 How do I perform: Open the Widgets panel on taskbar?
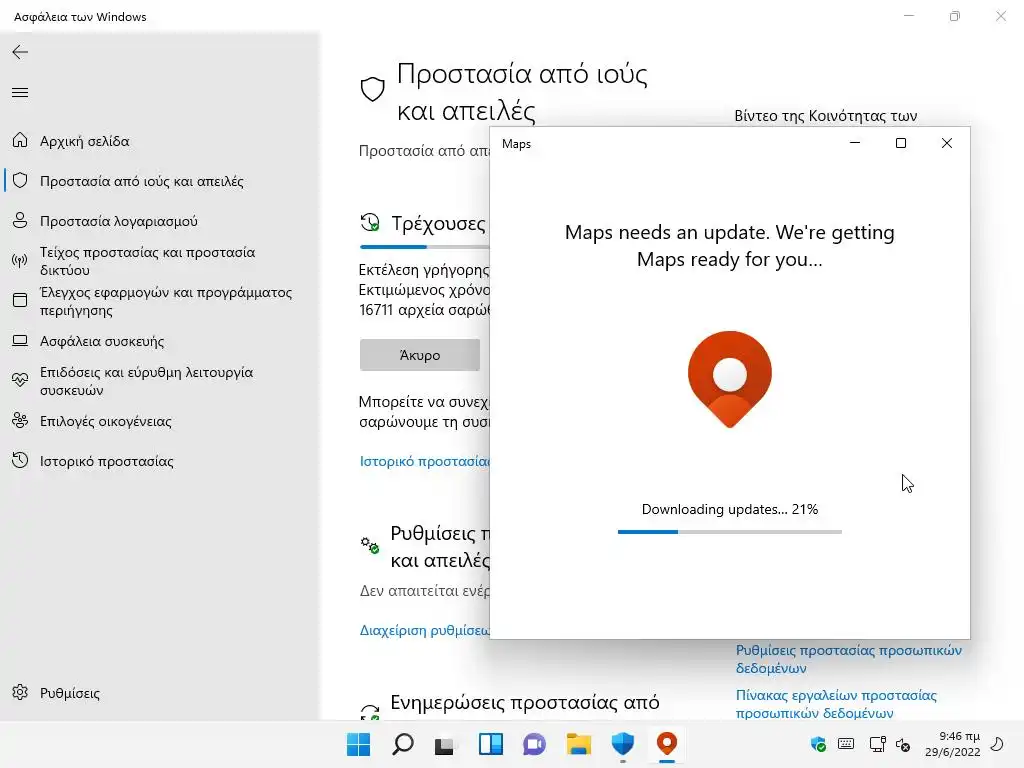(490, 744)
